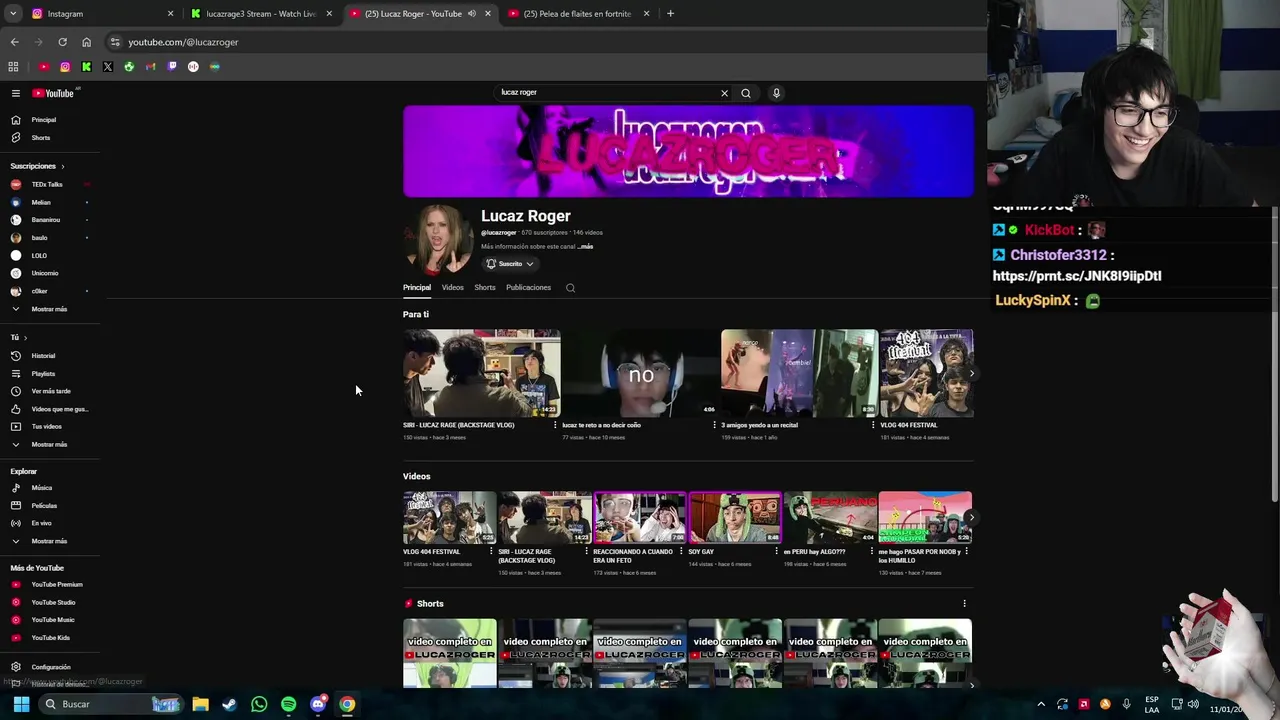The width and height of the screenshot is (1280, 720).
Task: Open the tab search dropdown arrow
Action: [15, 14]
